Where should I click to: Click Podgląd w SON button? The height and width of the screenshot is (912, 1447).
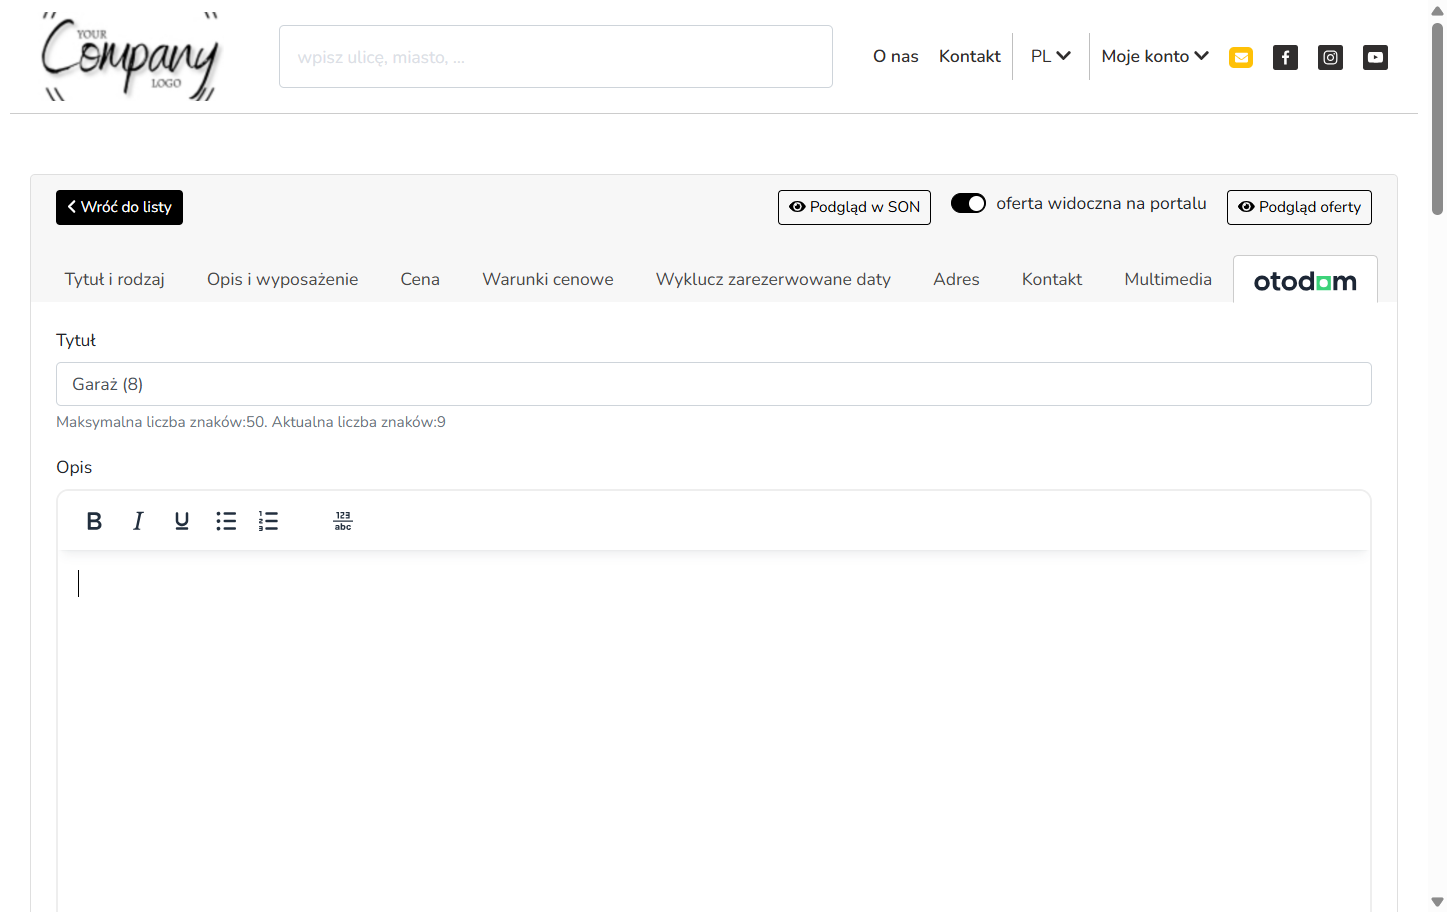pyautogui.click(x=854, y=207)
